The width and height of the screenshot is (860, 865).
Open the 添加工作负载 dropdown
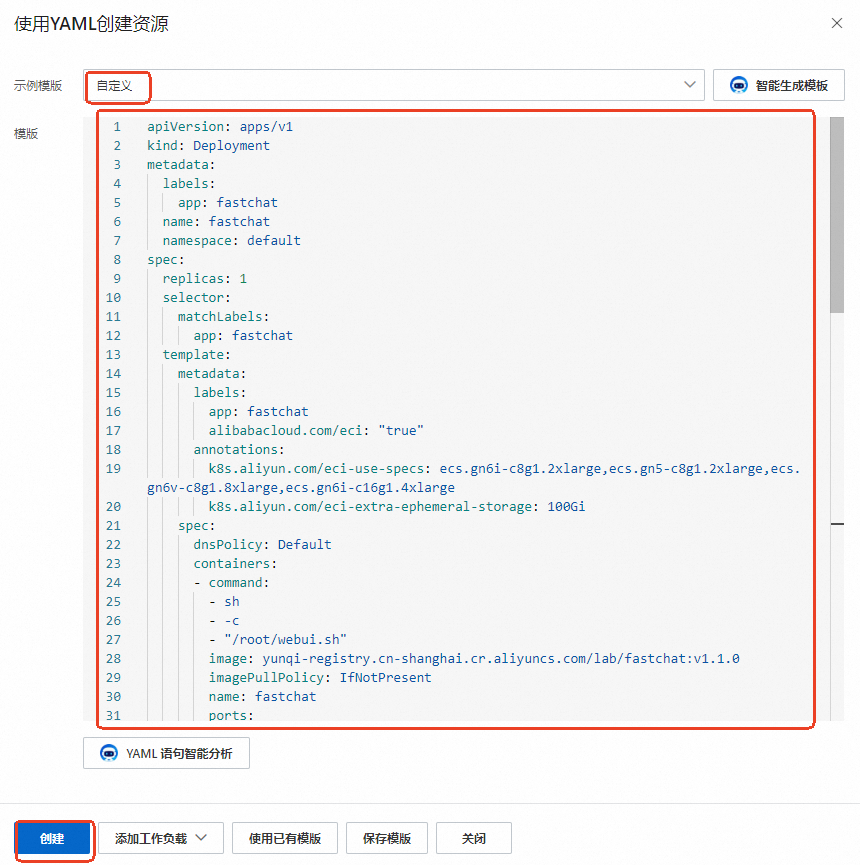pos(161,839)
